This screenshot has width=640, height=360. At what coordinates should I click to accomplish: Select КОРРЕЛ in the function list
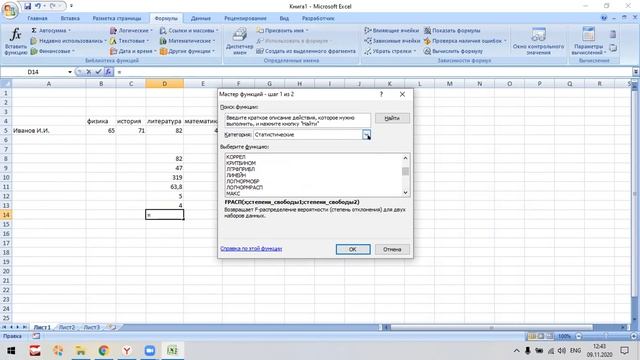pos(236,157)
